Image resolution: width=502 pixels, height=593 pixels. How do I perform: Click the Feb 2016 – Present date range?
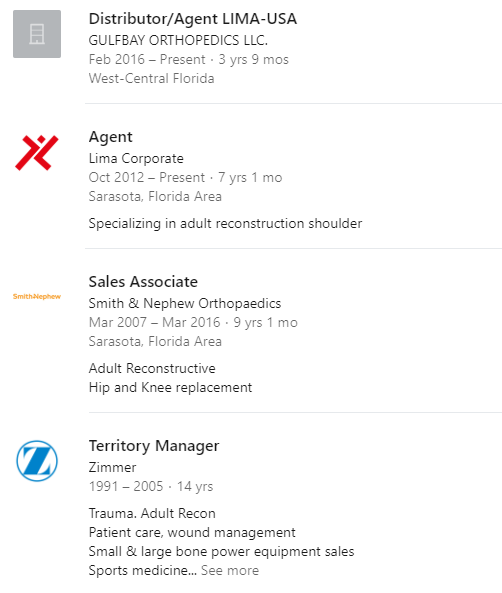click(147, 59)
